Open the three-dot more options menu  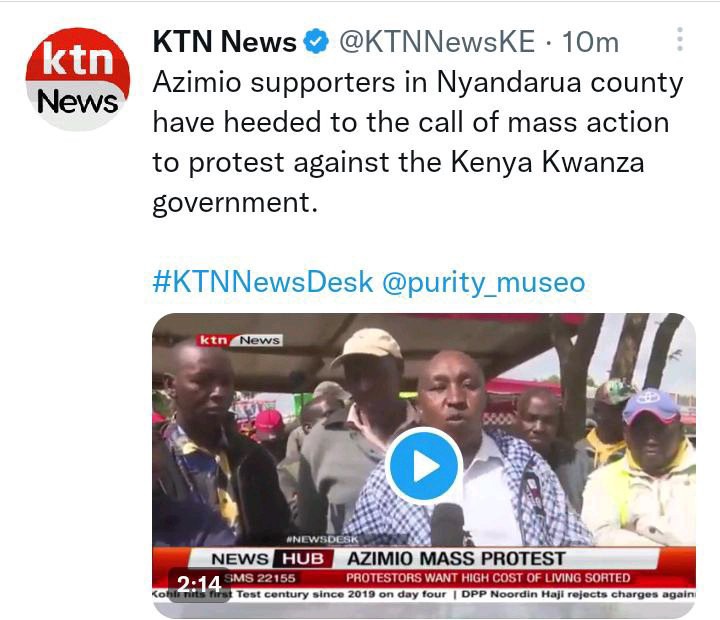(680, 39)
